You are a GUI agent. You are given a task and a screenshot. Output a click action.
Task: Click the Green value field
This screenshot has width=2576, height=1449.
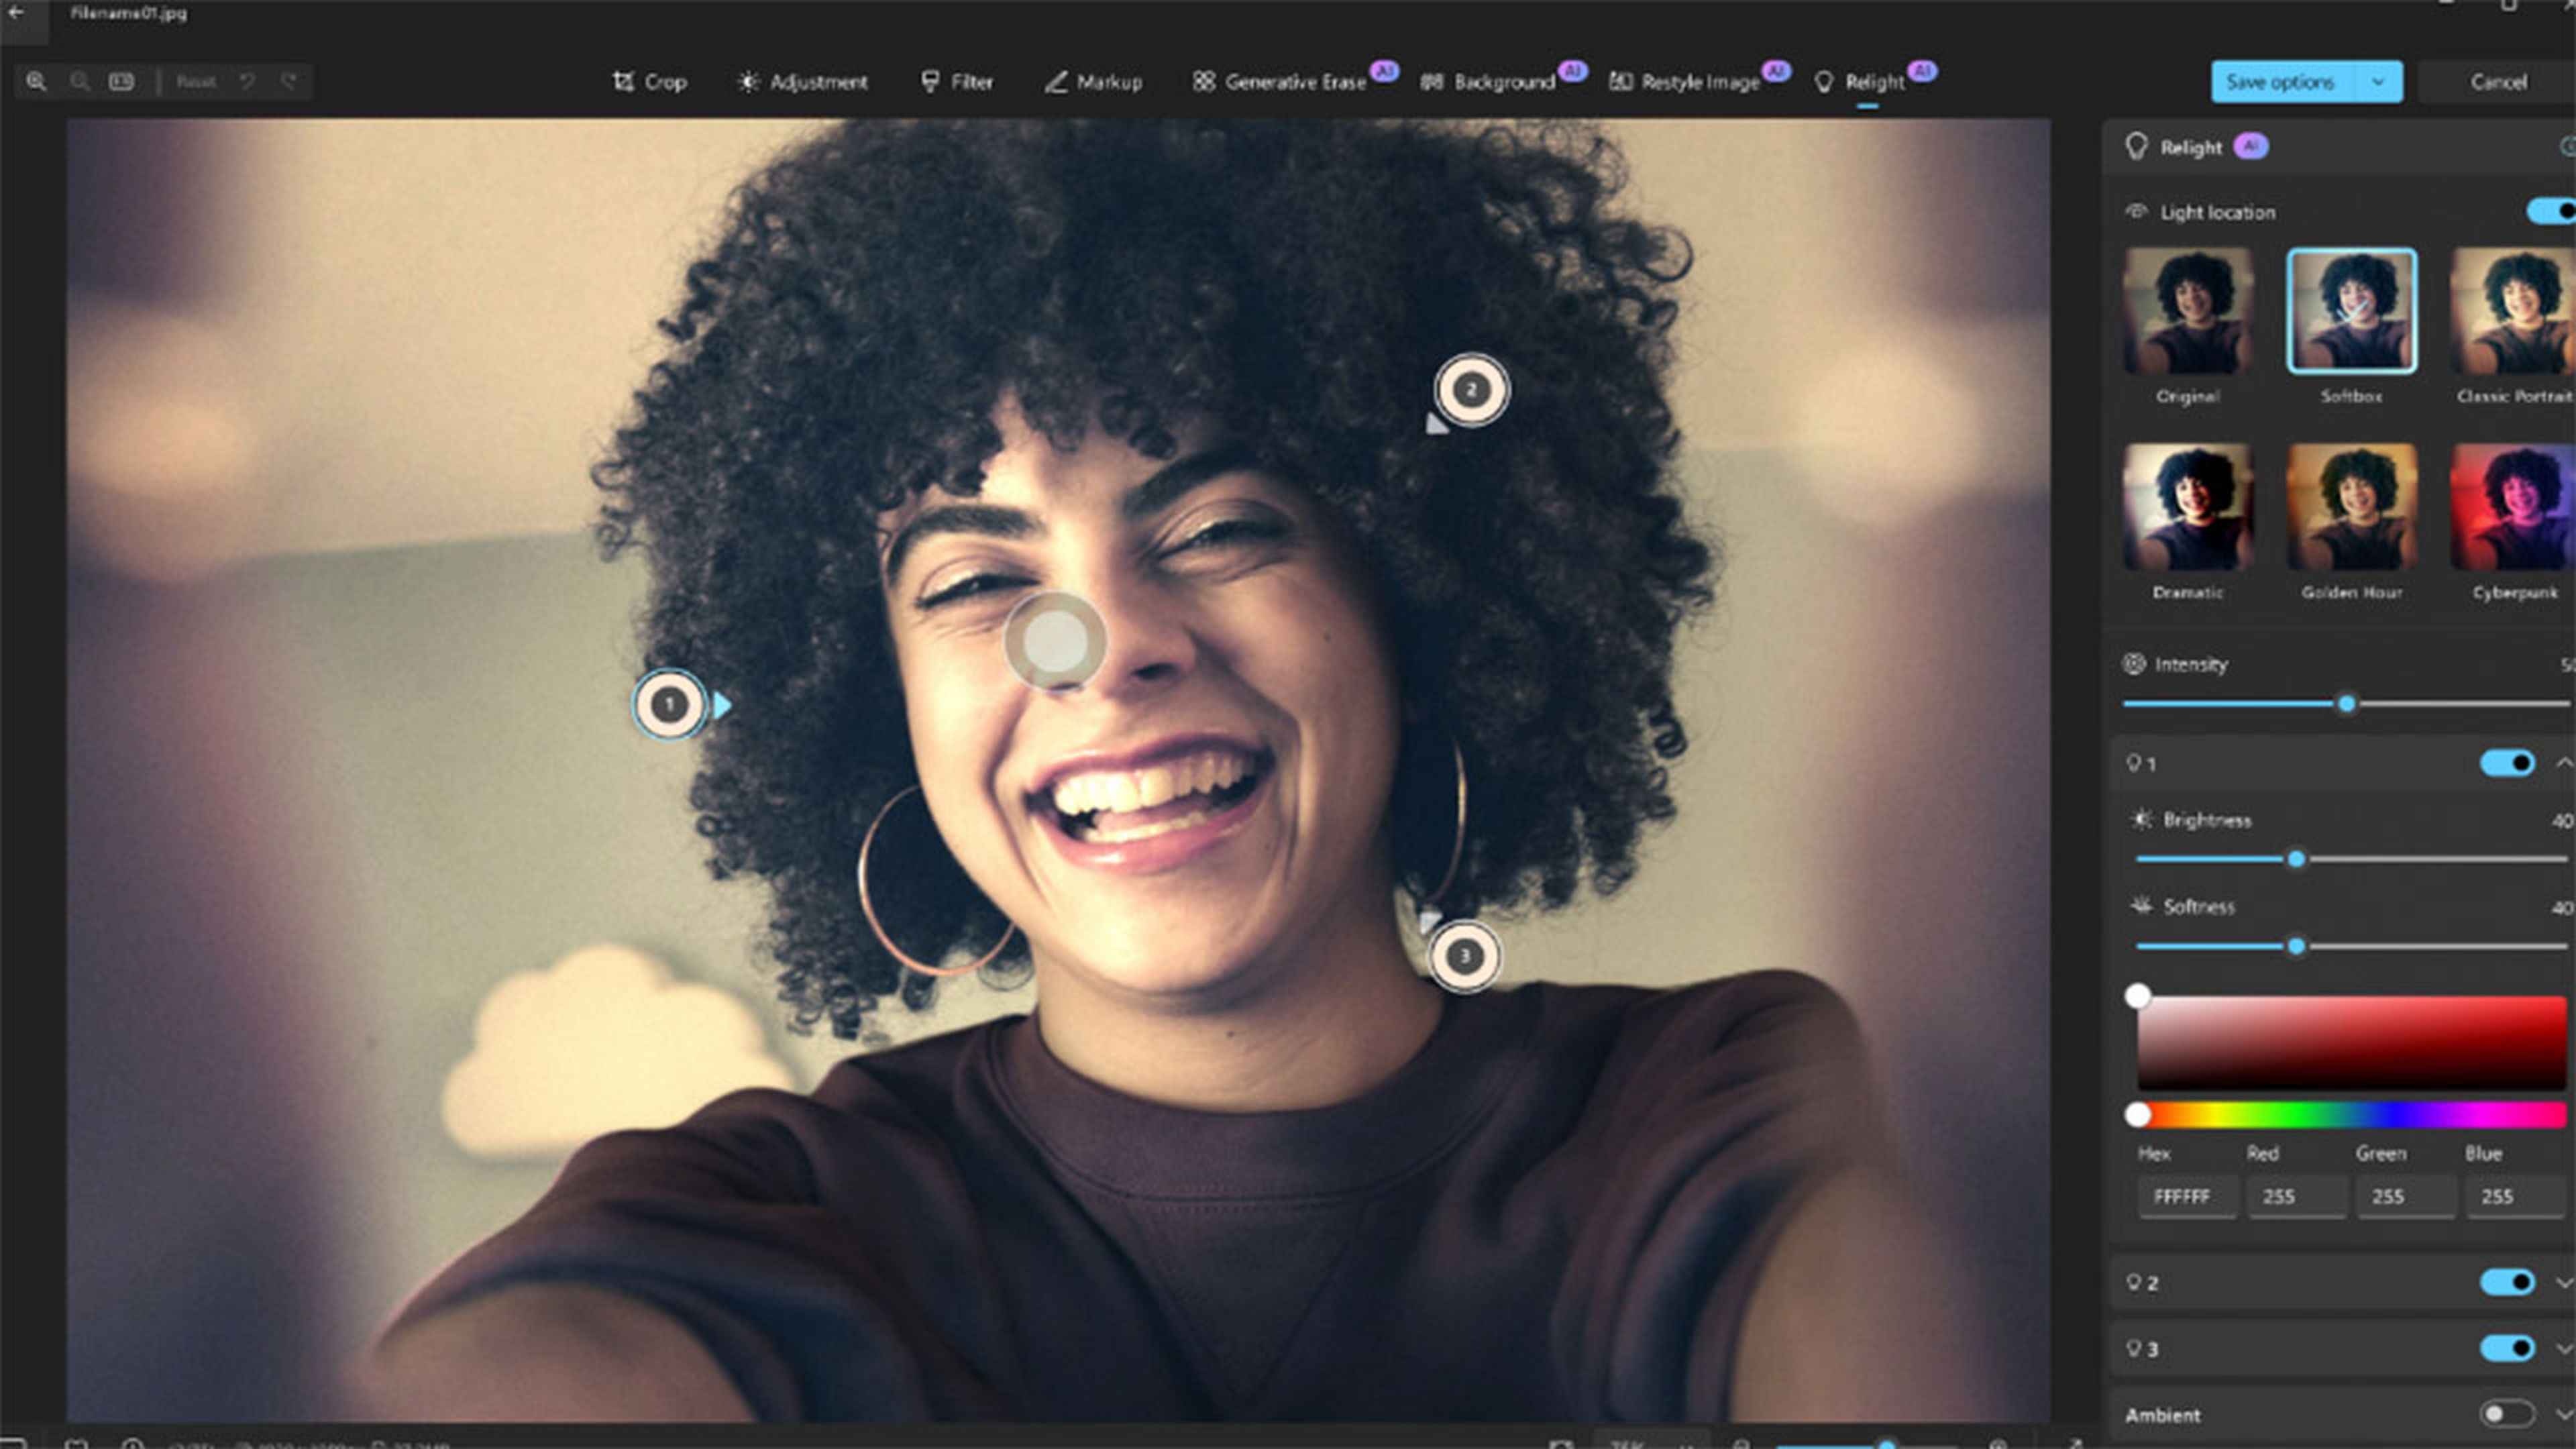2406,1197
